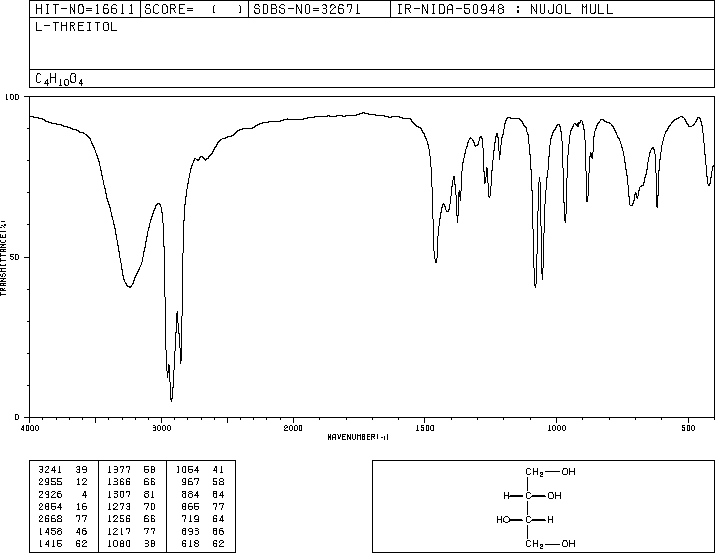
Task: Click the deepest peak bottom near 2926
Action: (x=171, y=401)
